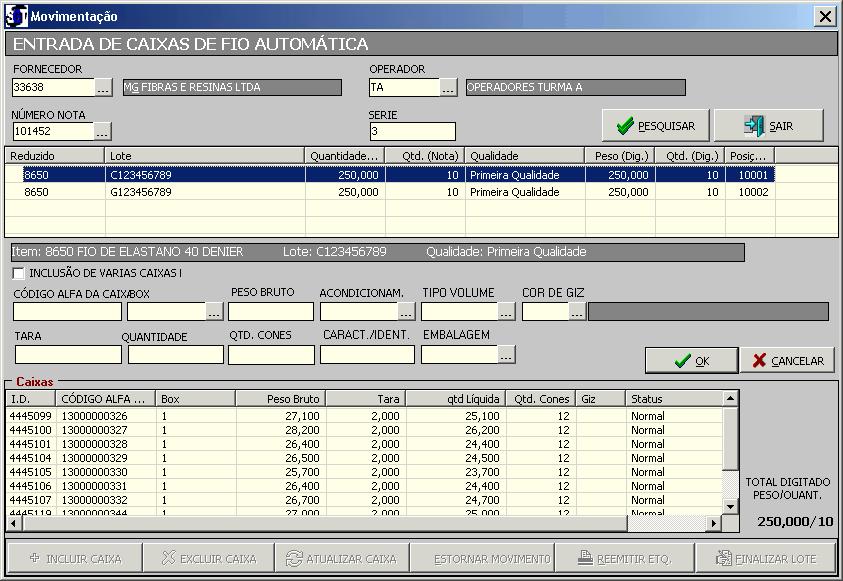This screenshot has width=843, height=581.
Task: Sort by the Lote column header
Action: tap(204, 156)
